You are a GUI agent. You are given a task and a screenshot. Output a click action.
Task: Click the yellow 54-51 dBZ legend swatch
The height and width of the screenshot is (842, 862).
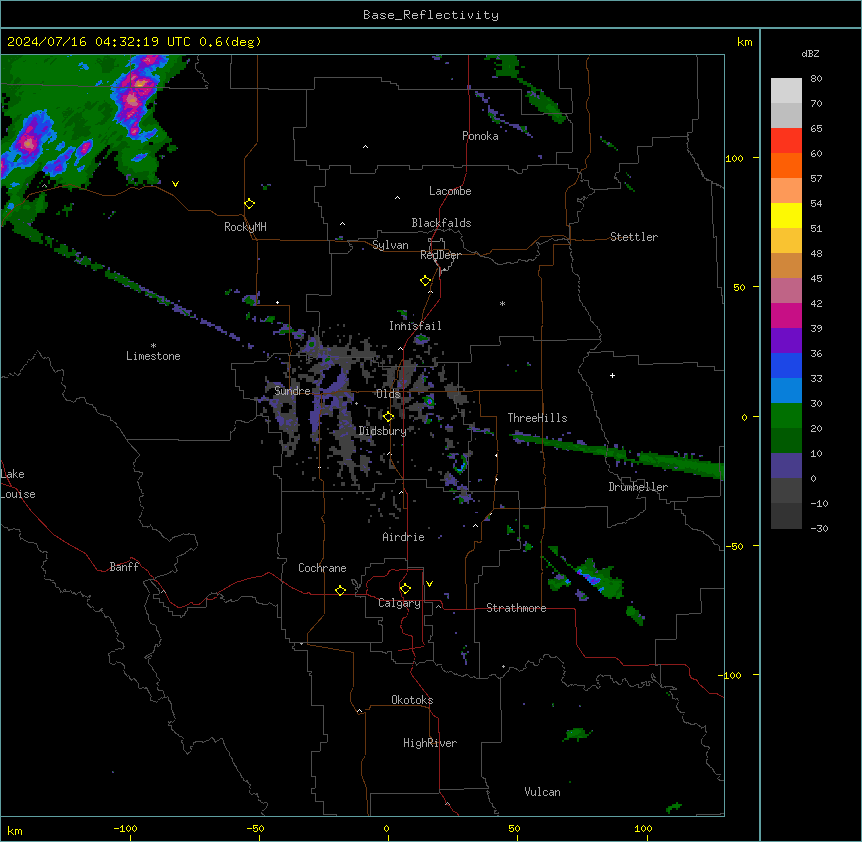786,215
